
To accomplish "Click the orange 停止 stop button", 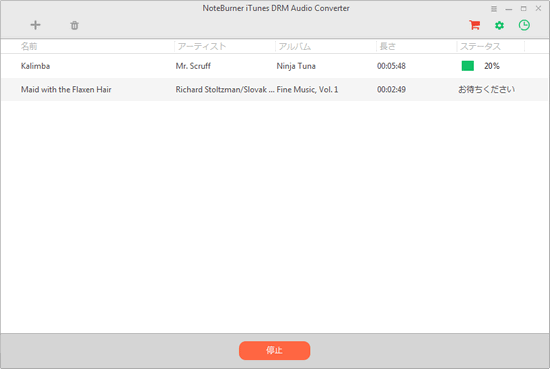I will click(x=274, y=350).
